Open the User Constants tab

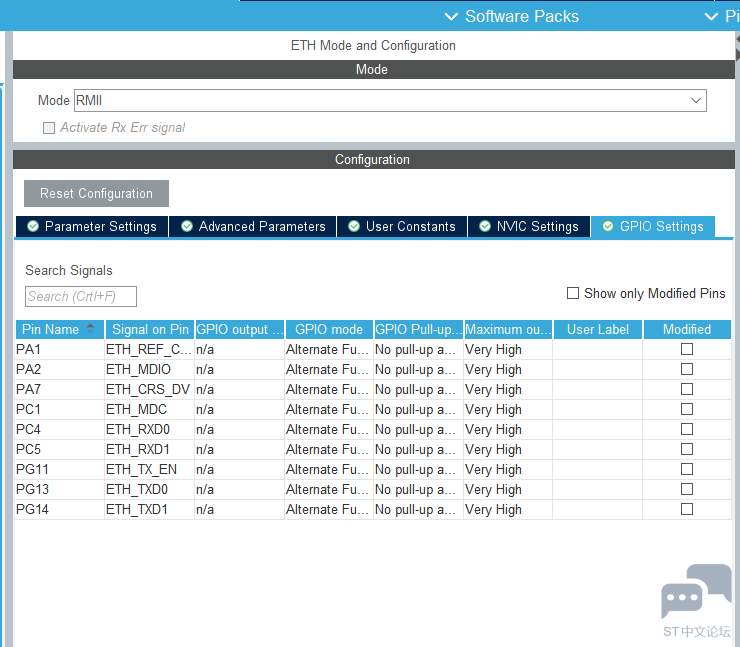coord(402,227)
